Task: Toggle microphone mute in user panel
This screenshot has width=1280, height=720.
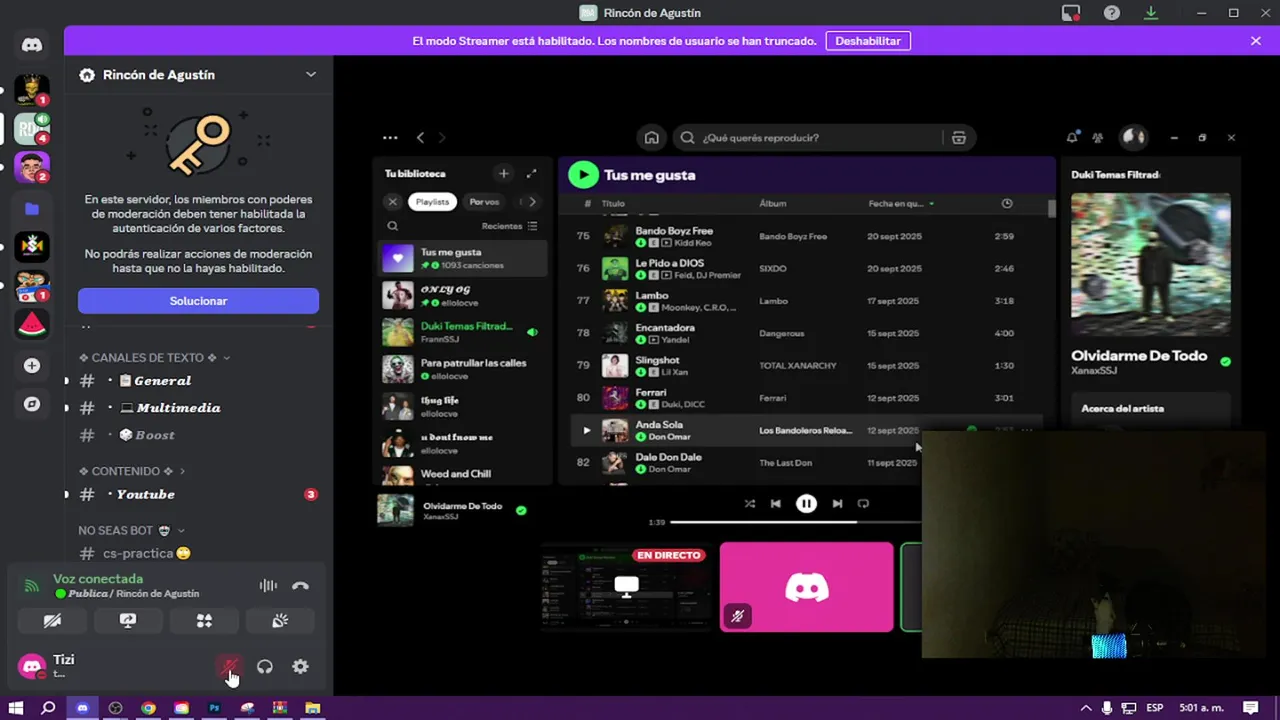Action: point(230,667)
